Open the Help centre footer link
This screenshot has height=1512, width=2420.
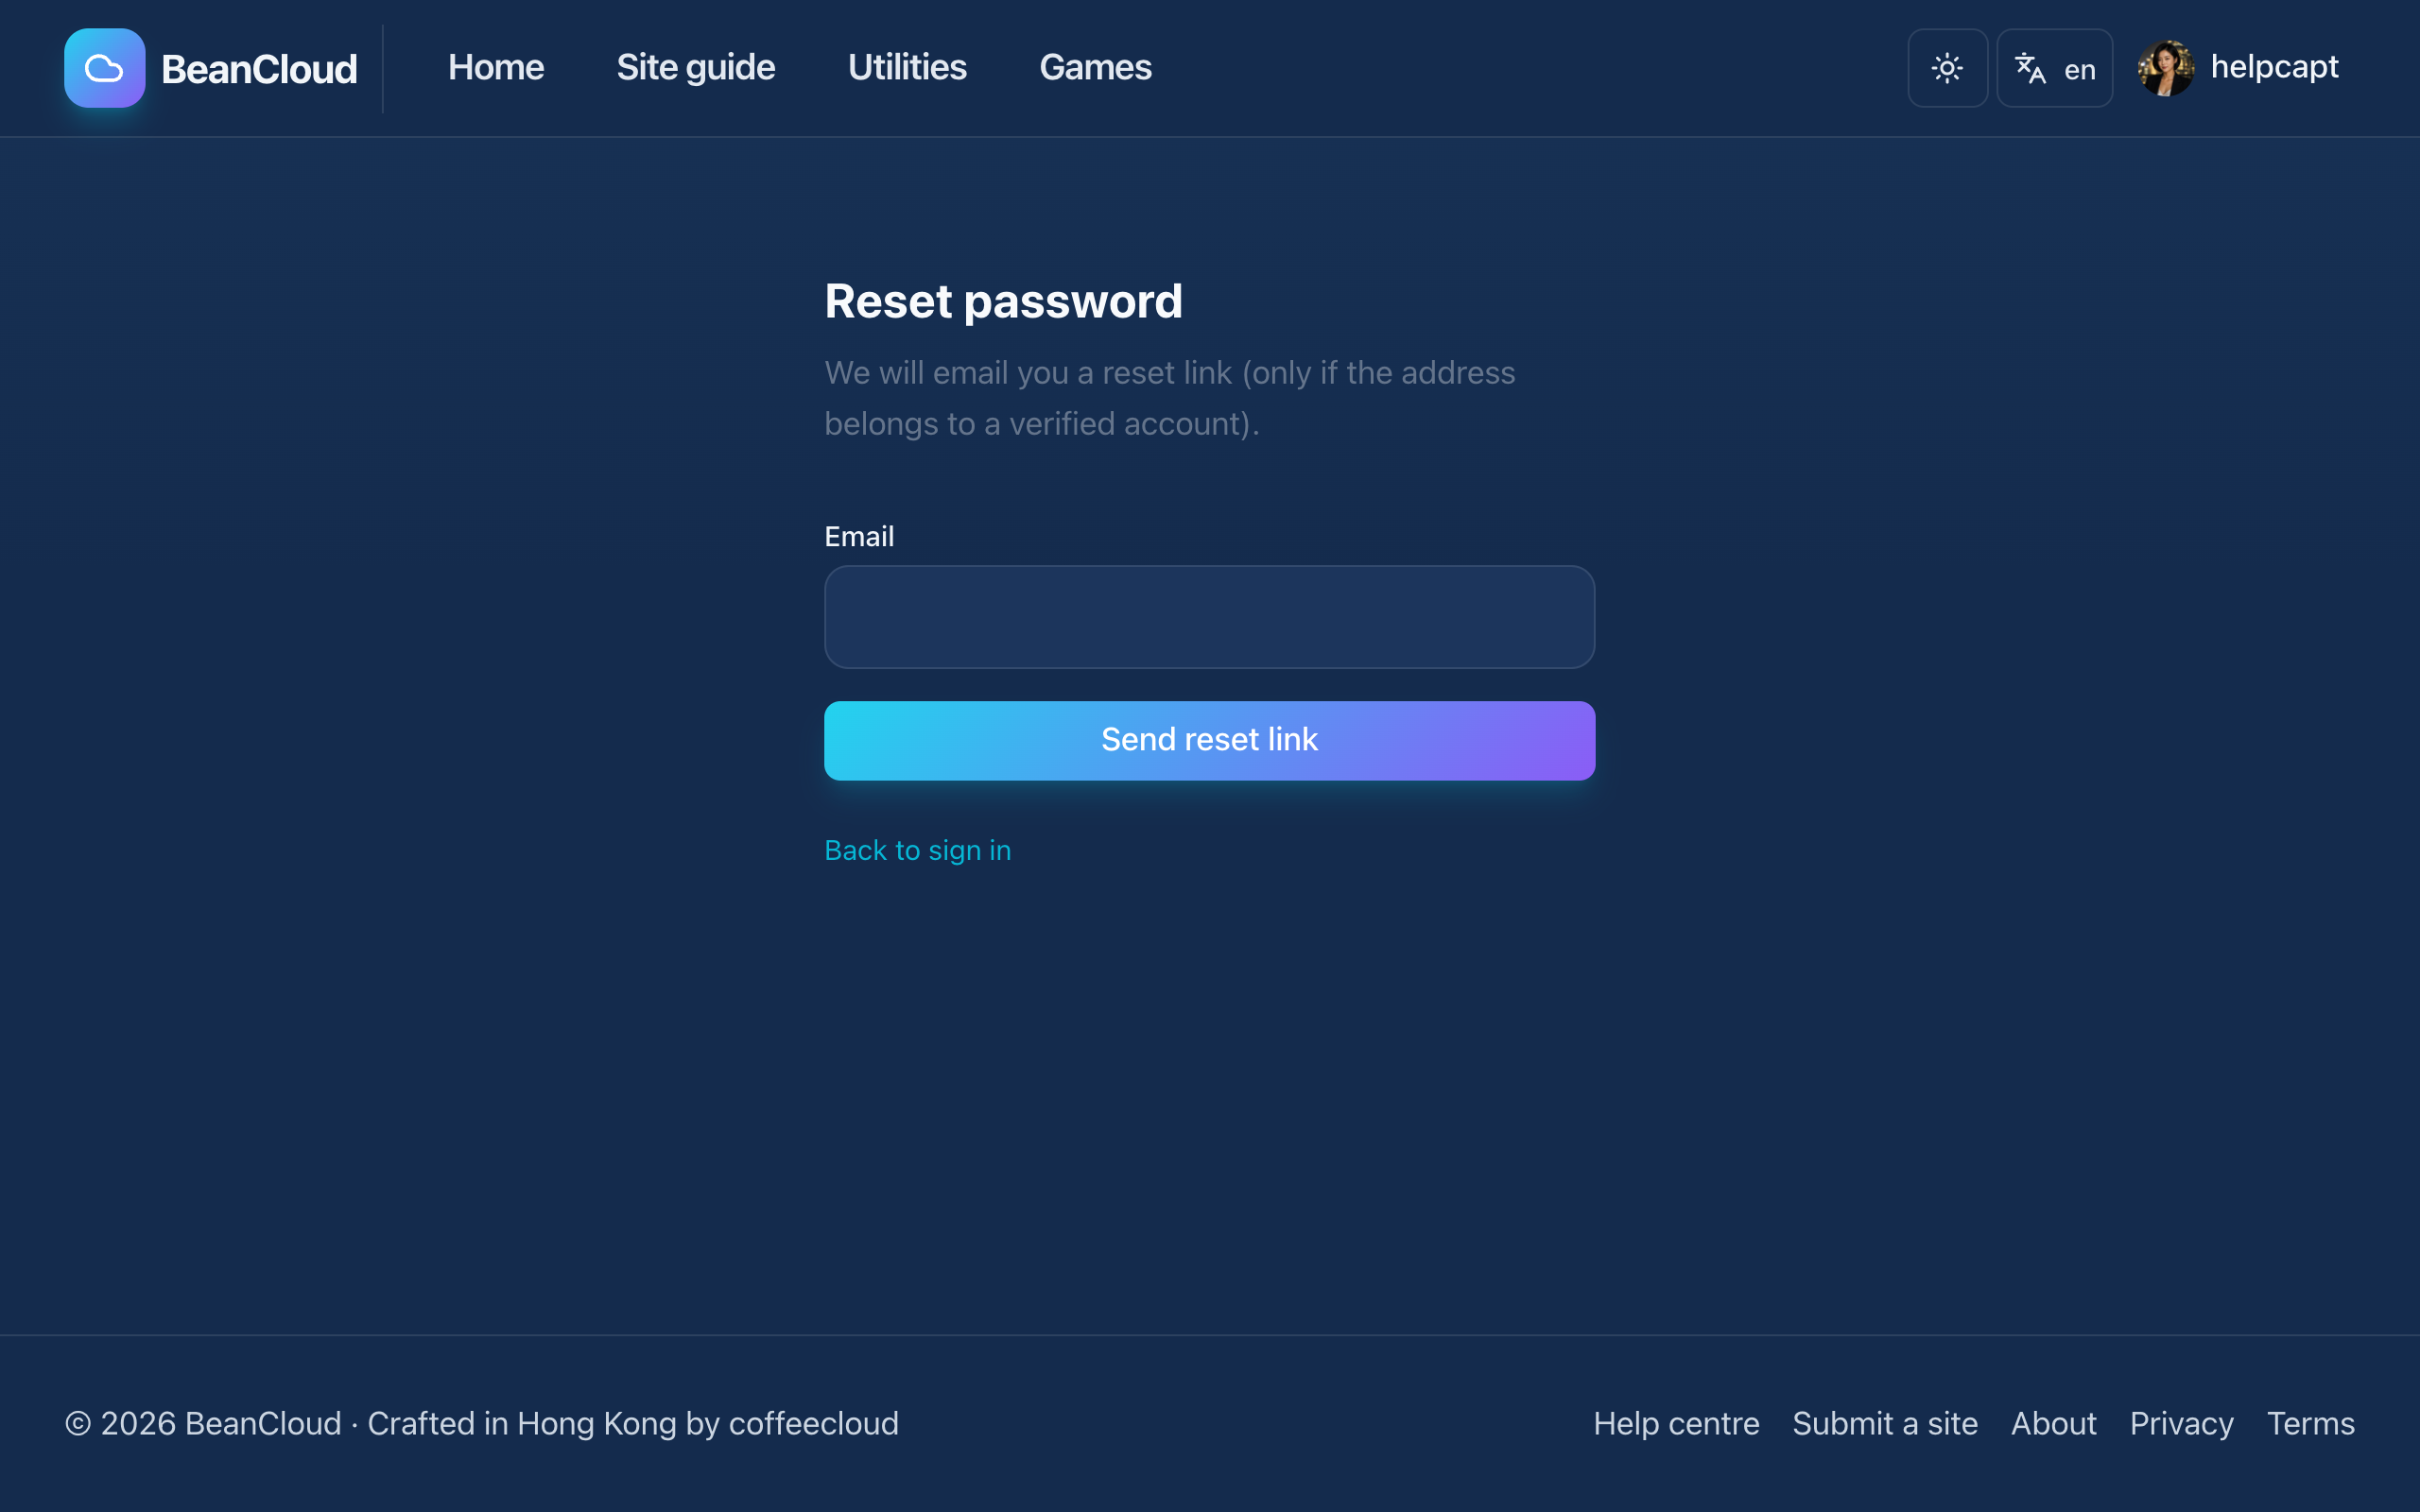click(1676, 1423)
